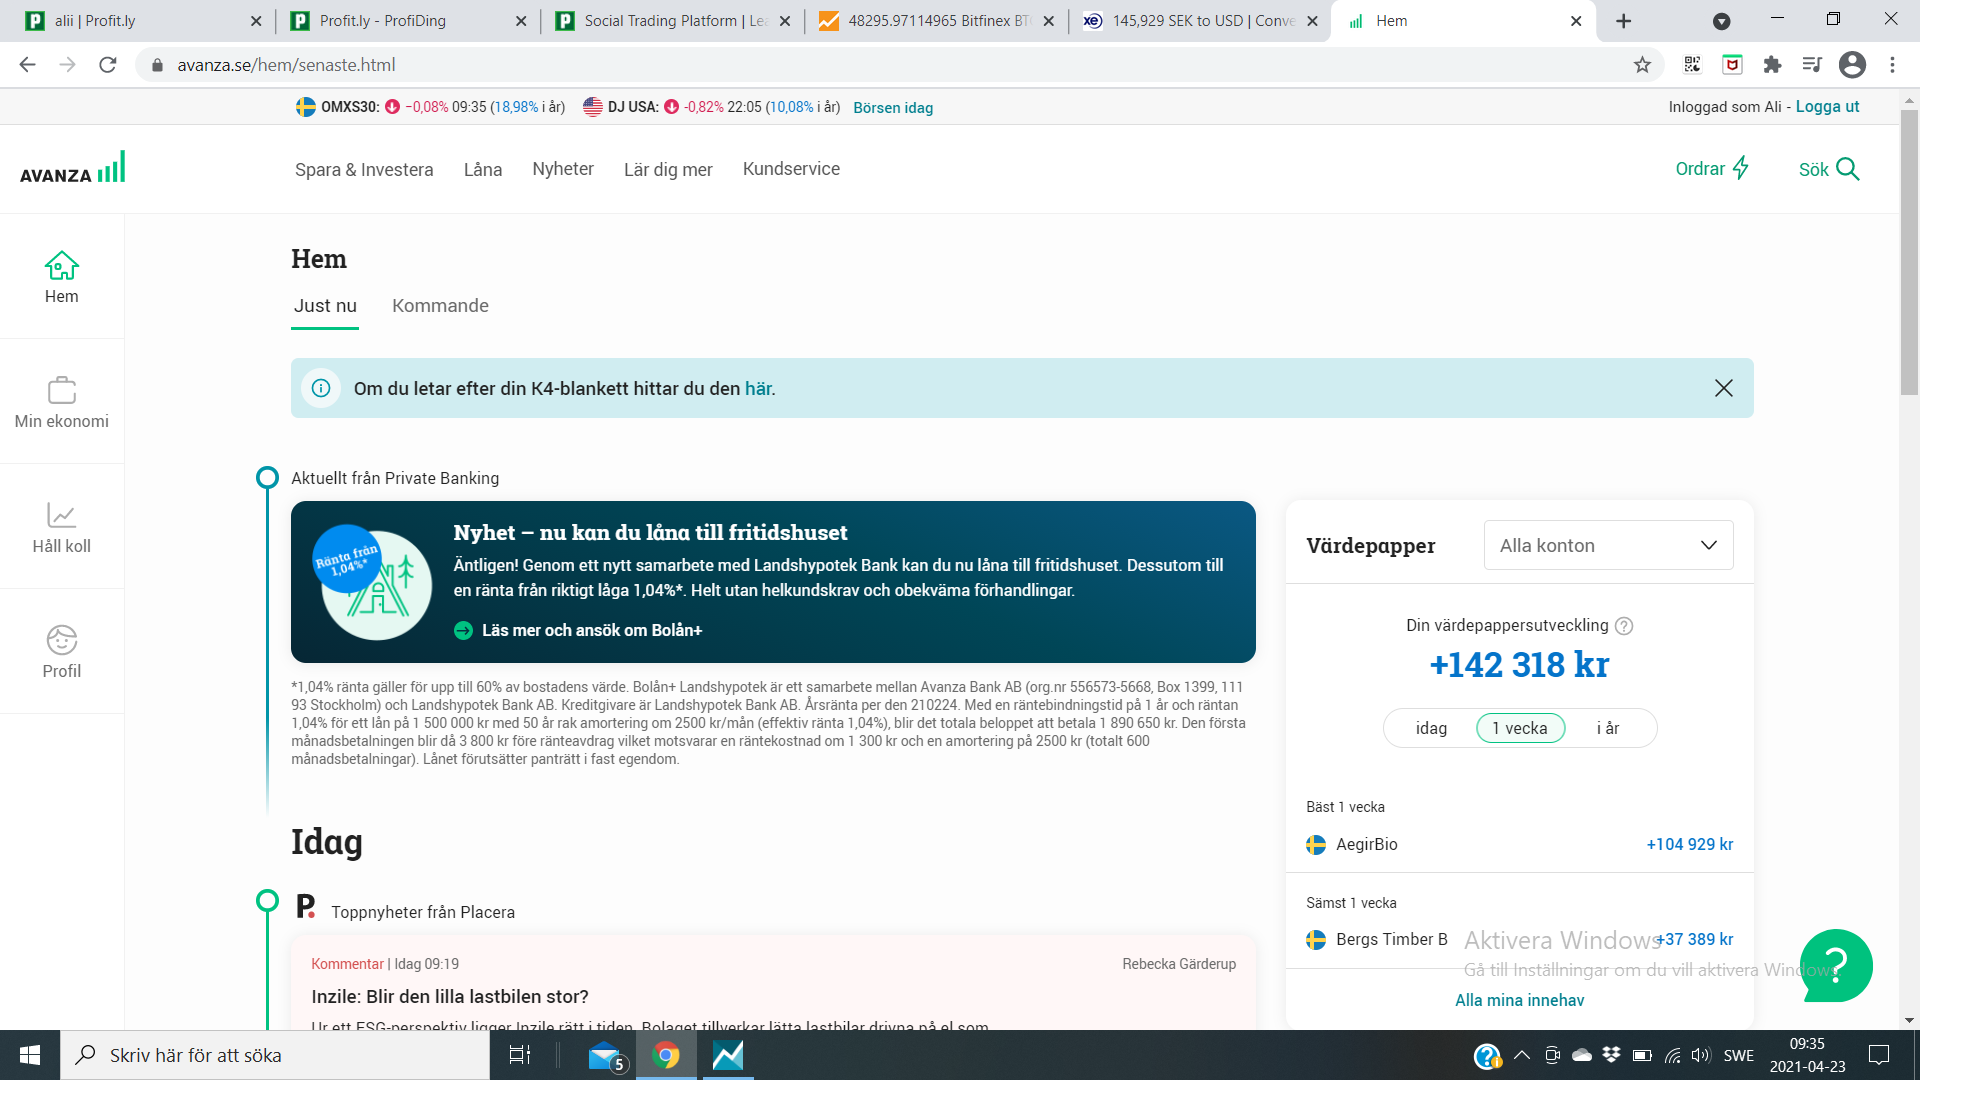Open Spara & Investera menu
This screenshot has width=1974, height=1118.
tap(364, 170)
